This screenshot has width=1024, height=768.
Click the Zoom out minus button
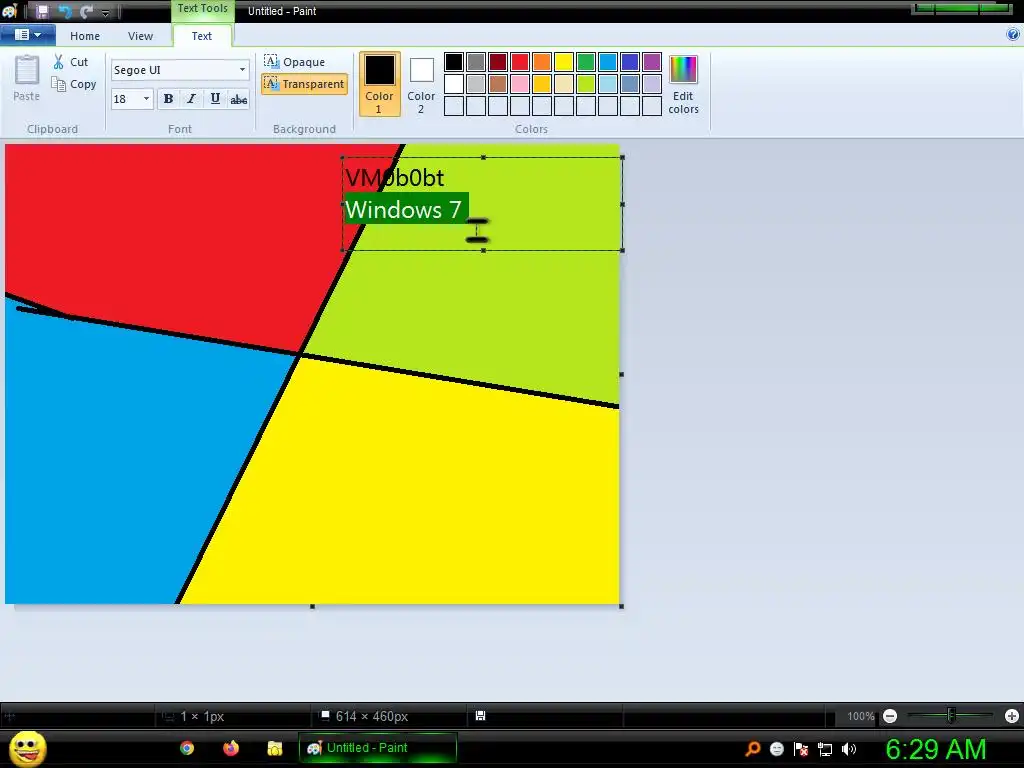(889, 716)
